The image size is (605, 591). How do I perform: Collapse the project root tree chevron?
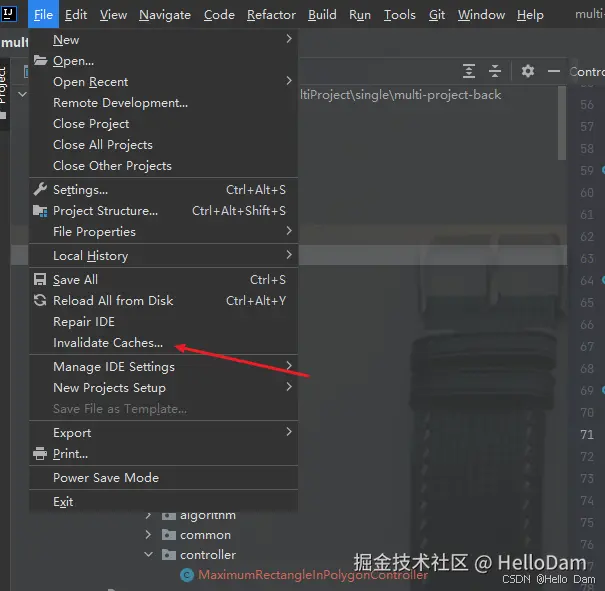pyautogui.click(x=22, y=94)
